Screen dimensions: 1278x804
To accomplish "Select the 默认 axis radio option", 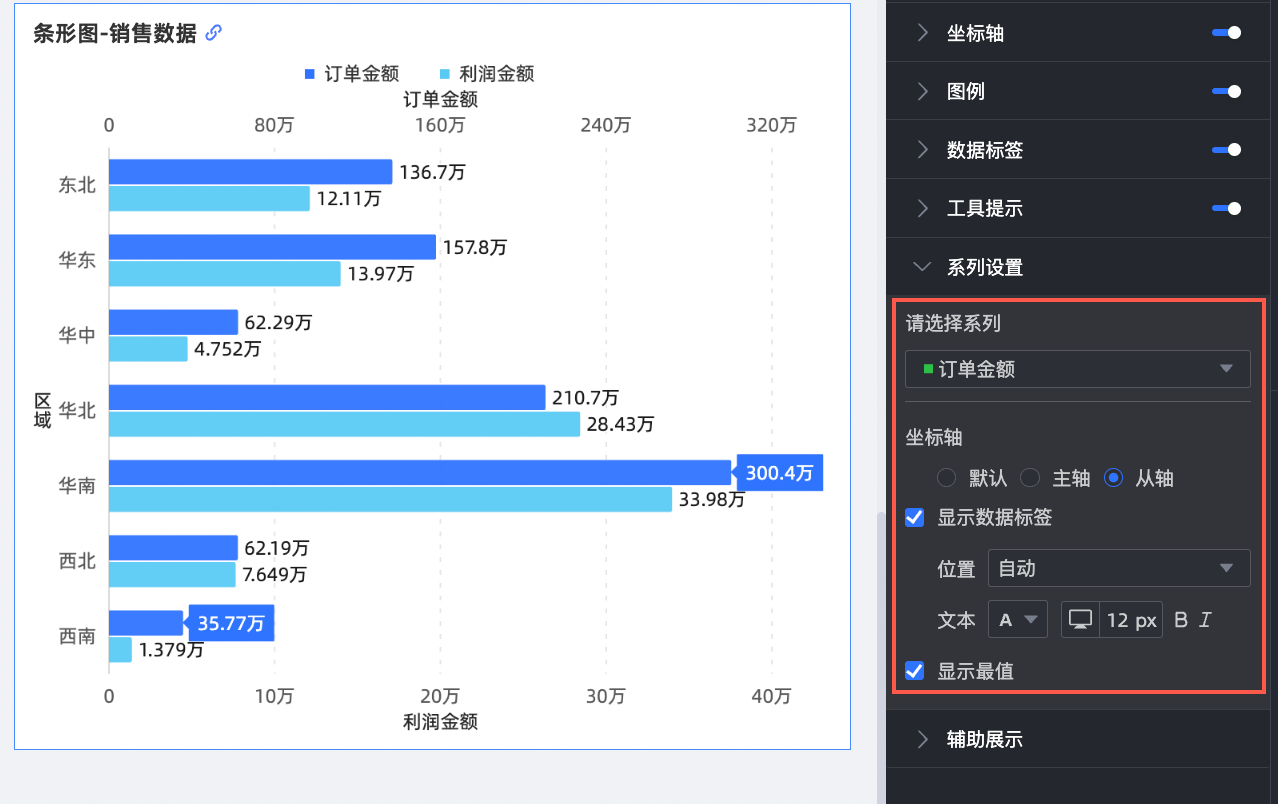I will [x=946, y=478].
